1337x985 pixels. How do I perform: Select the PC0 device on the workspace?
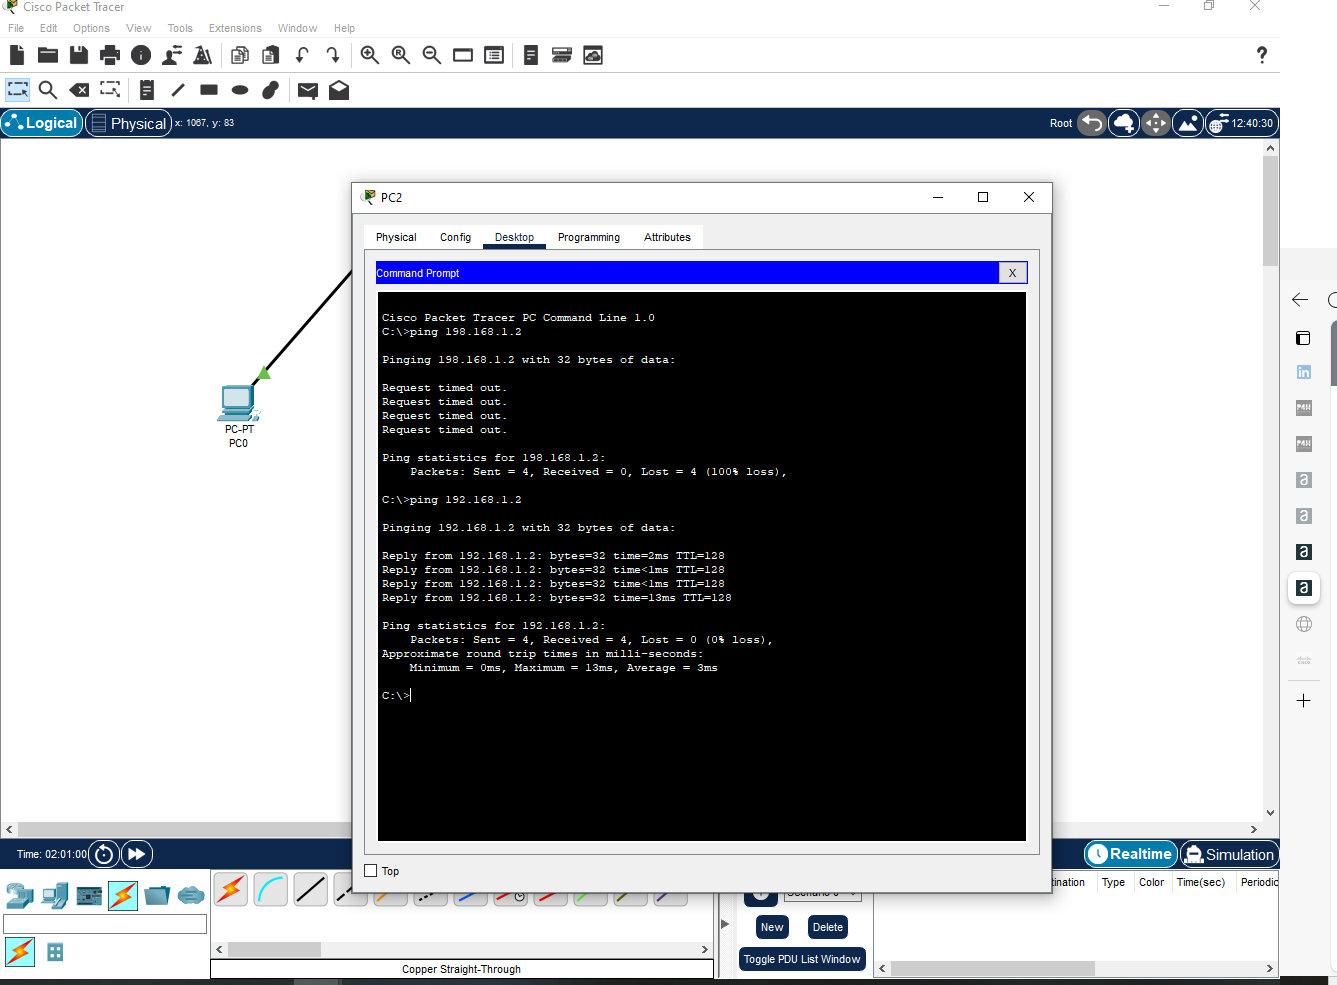point(238,403)
